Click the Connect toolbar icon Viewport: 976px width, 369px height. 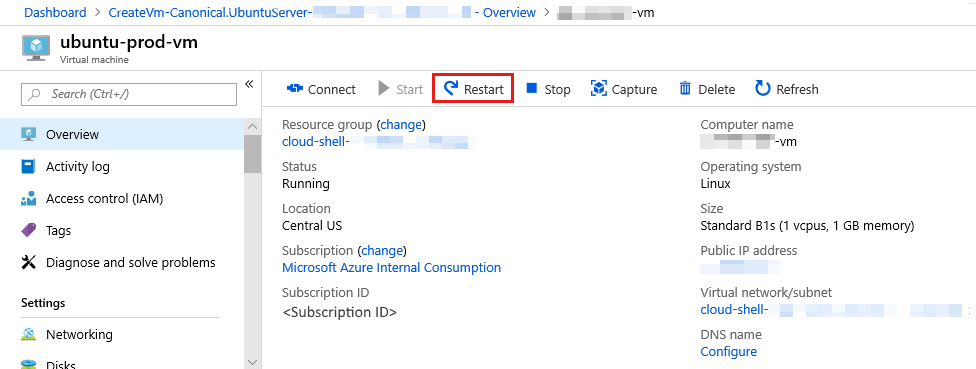coord(294,89)
